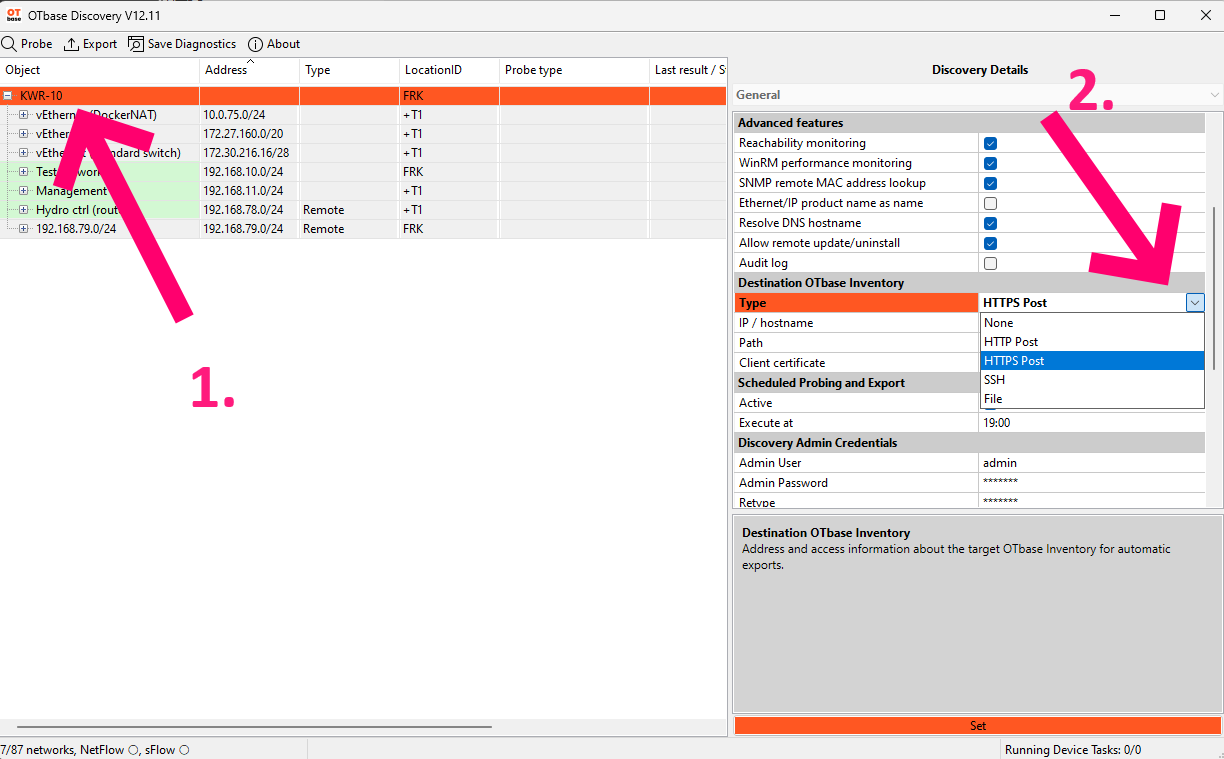Click the NetFlow status indicator circle
The height and width of the screenshot is (759, 1224).
(x=133, y=750)
